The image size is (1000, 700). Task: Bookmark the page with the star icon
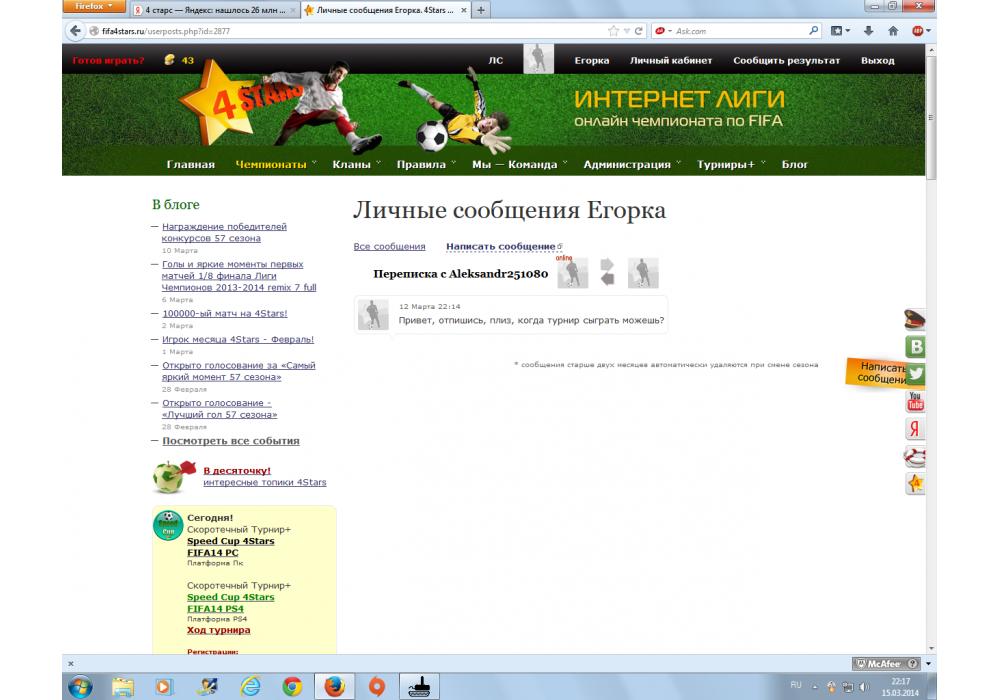pyautogui.click(x=613, y=31)
